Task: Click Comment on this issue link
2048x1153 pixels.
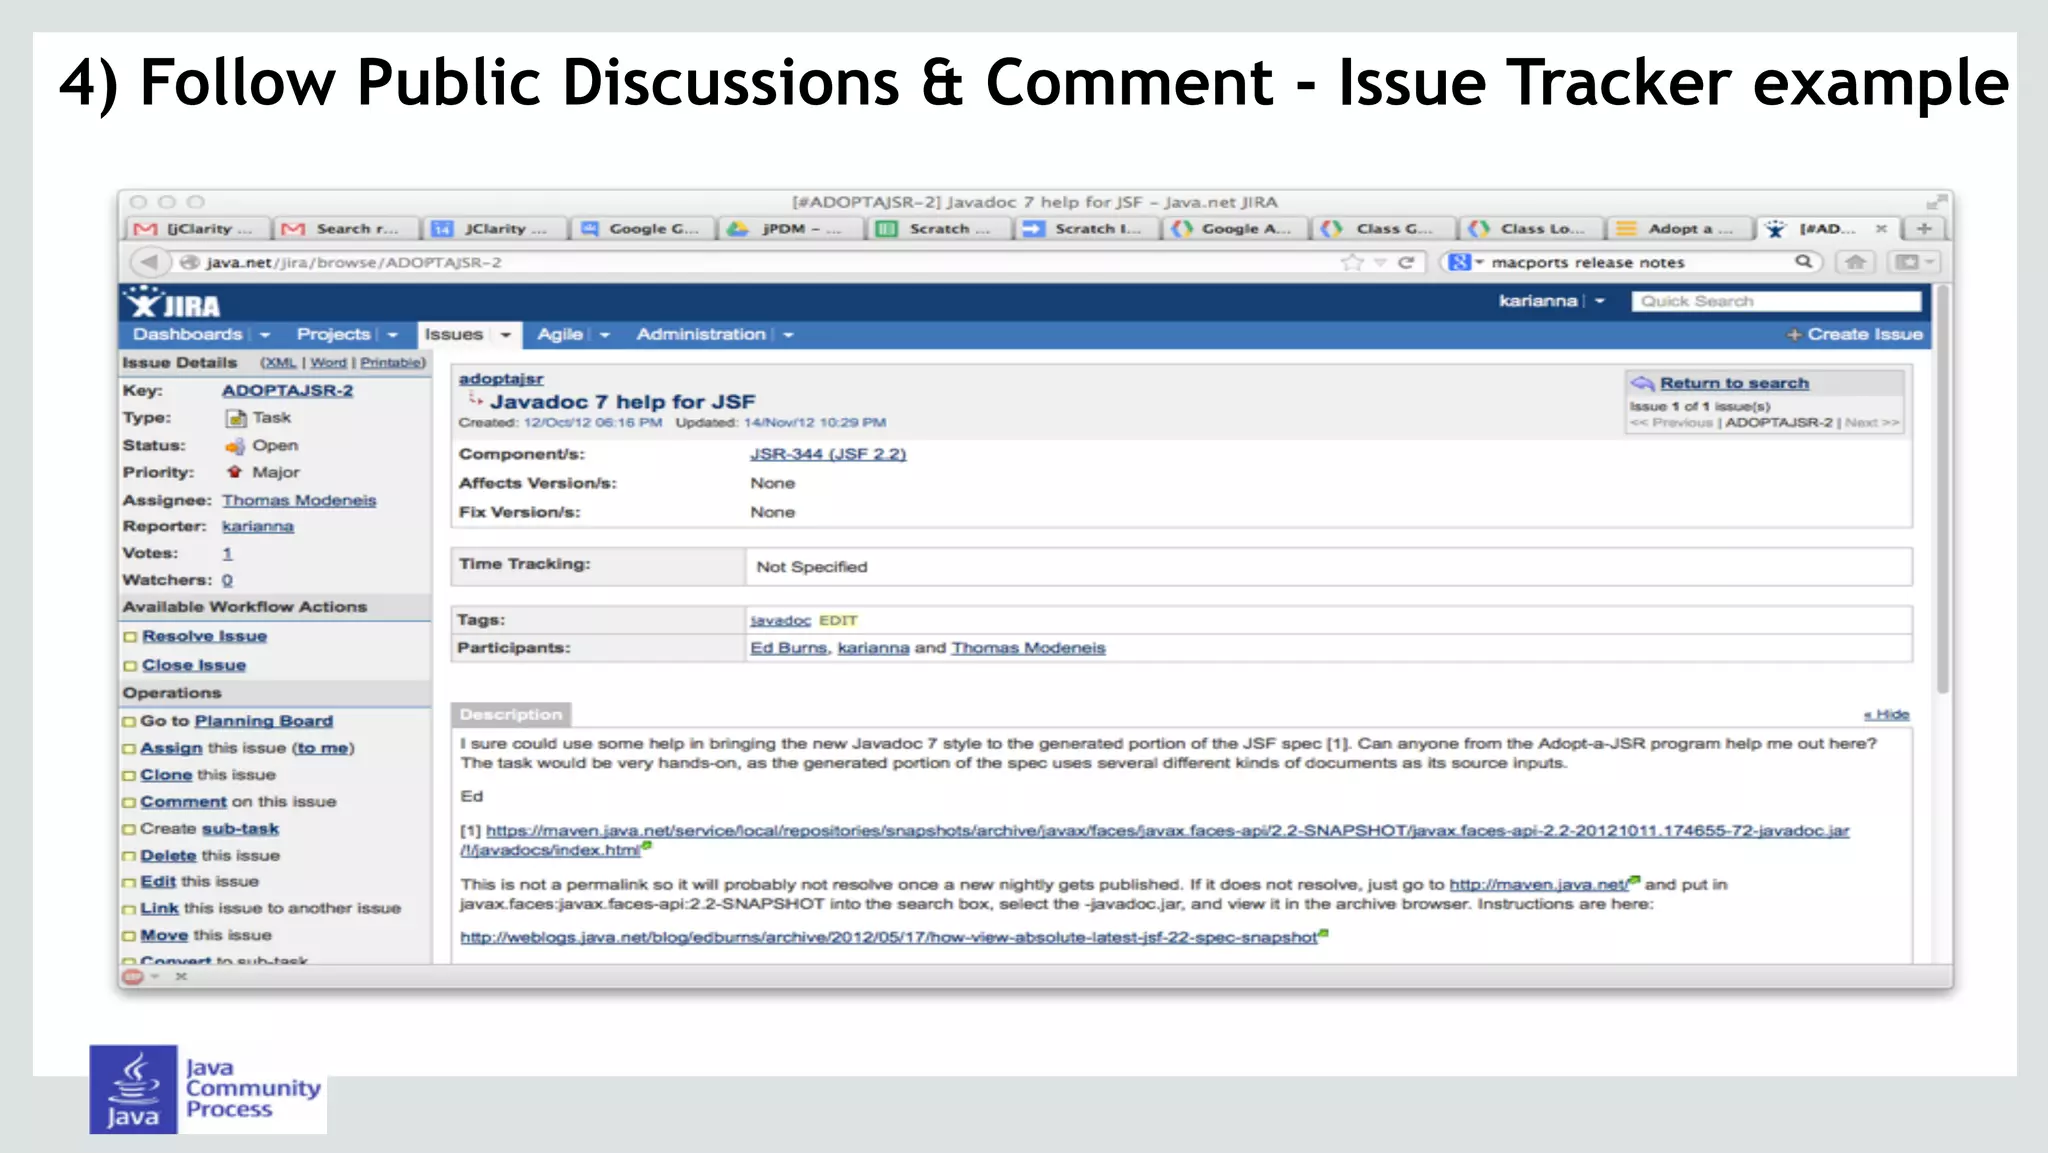Action: (183, 802)
